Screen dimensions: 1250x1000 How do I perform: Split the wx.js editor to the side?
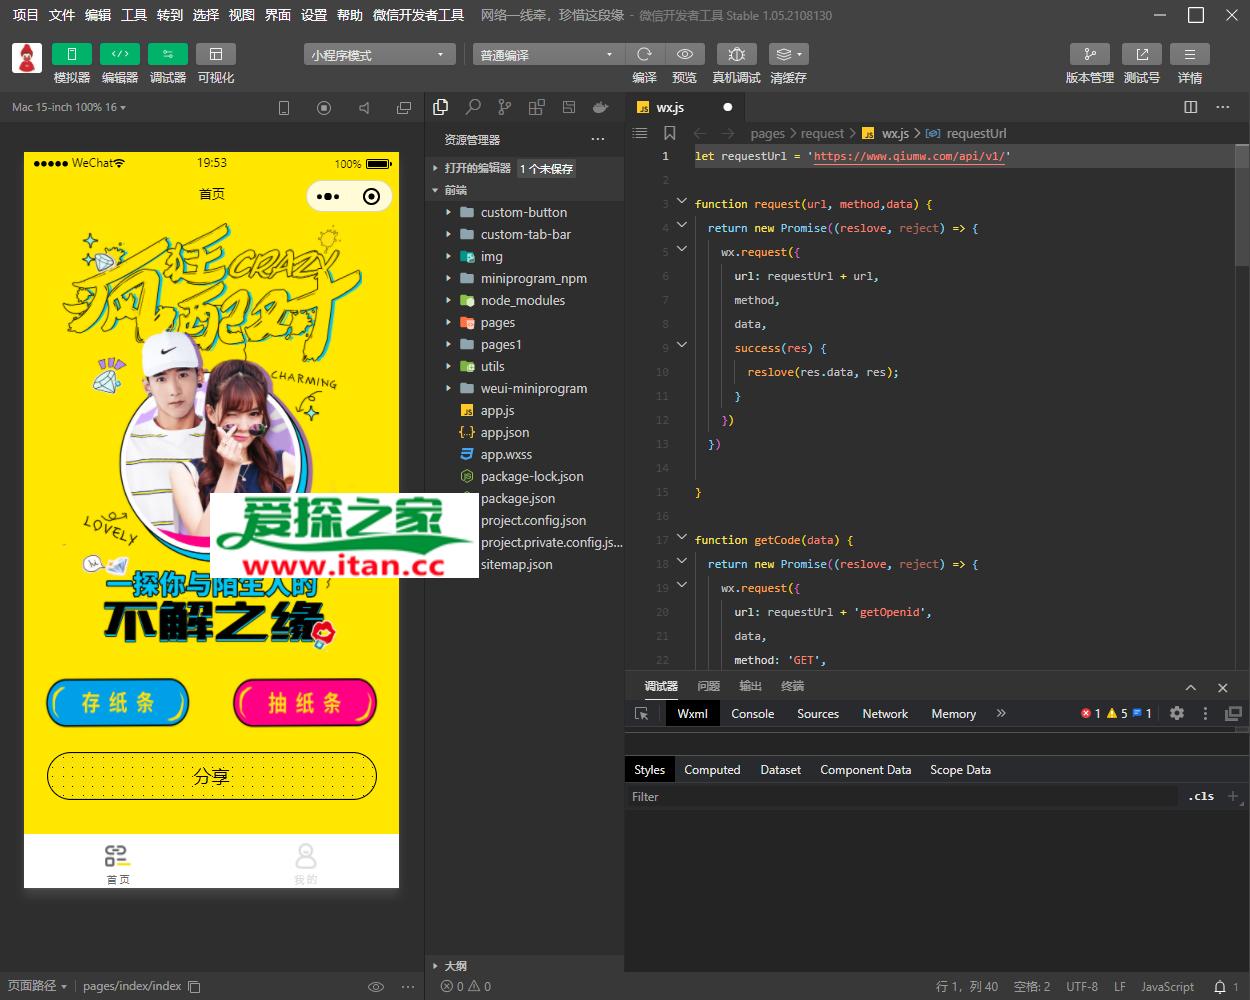(x=1191, y=107)
